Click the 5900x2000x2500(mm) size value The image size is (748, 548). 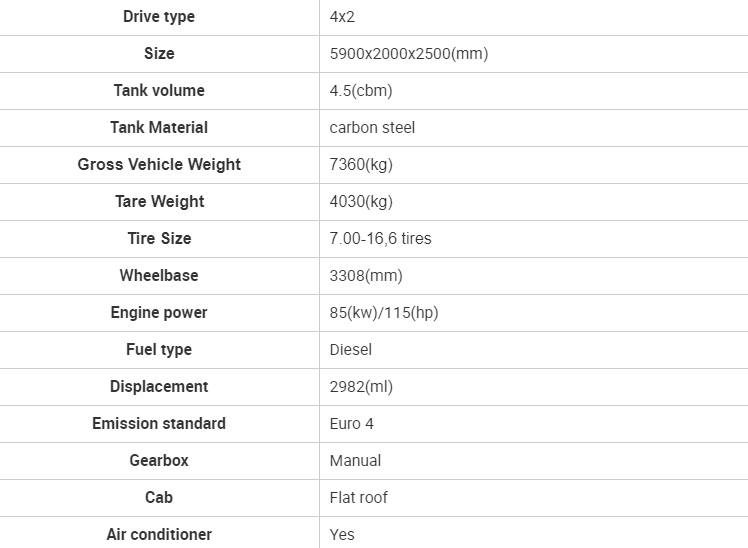pos(409,54)
